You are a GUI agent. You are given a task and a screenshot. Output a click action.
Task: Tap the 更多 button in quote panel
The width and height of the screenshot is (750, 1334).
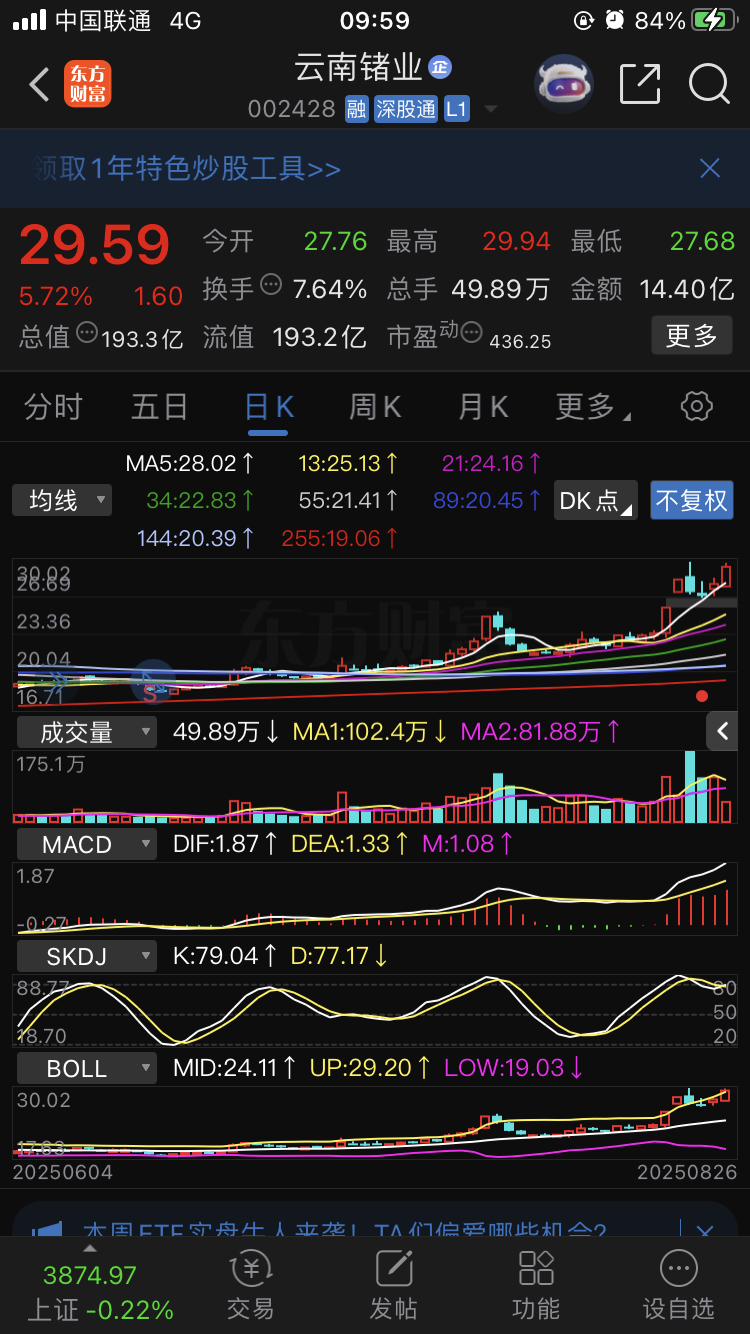coord(692,335)
